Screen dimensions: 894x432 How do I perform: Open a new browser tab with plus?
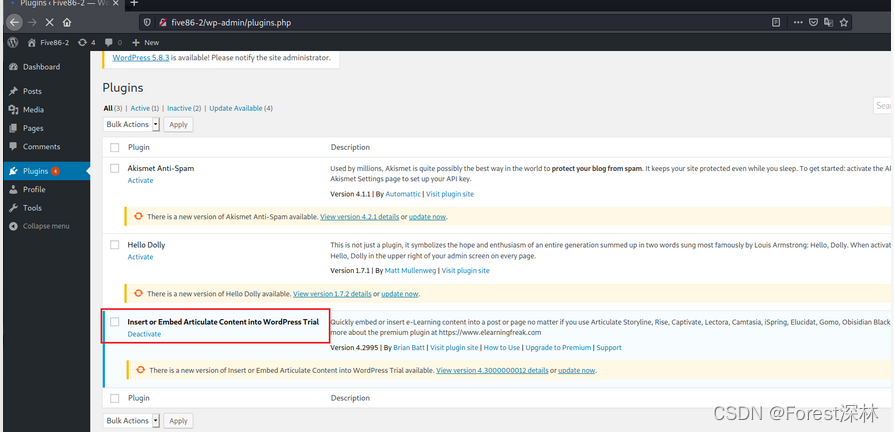[135, 3]
